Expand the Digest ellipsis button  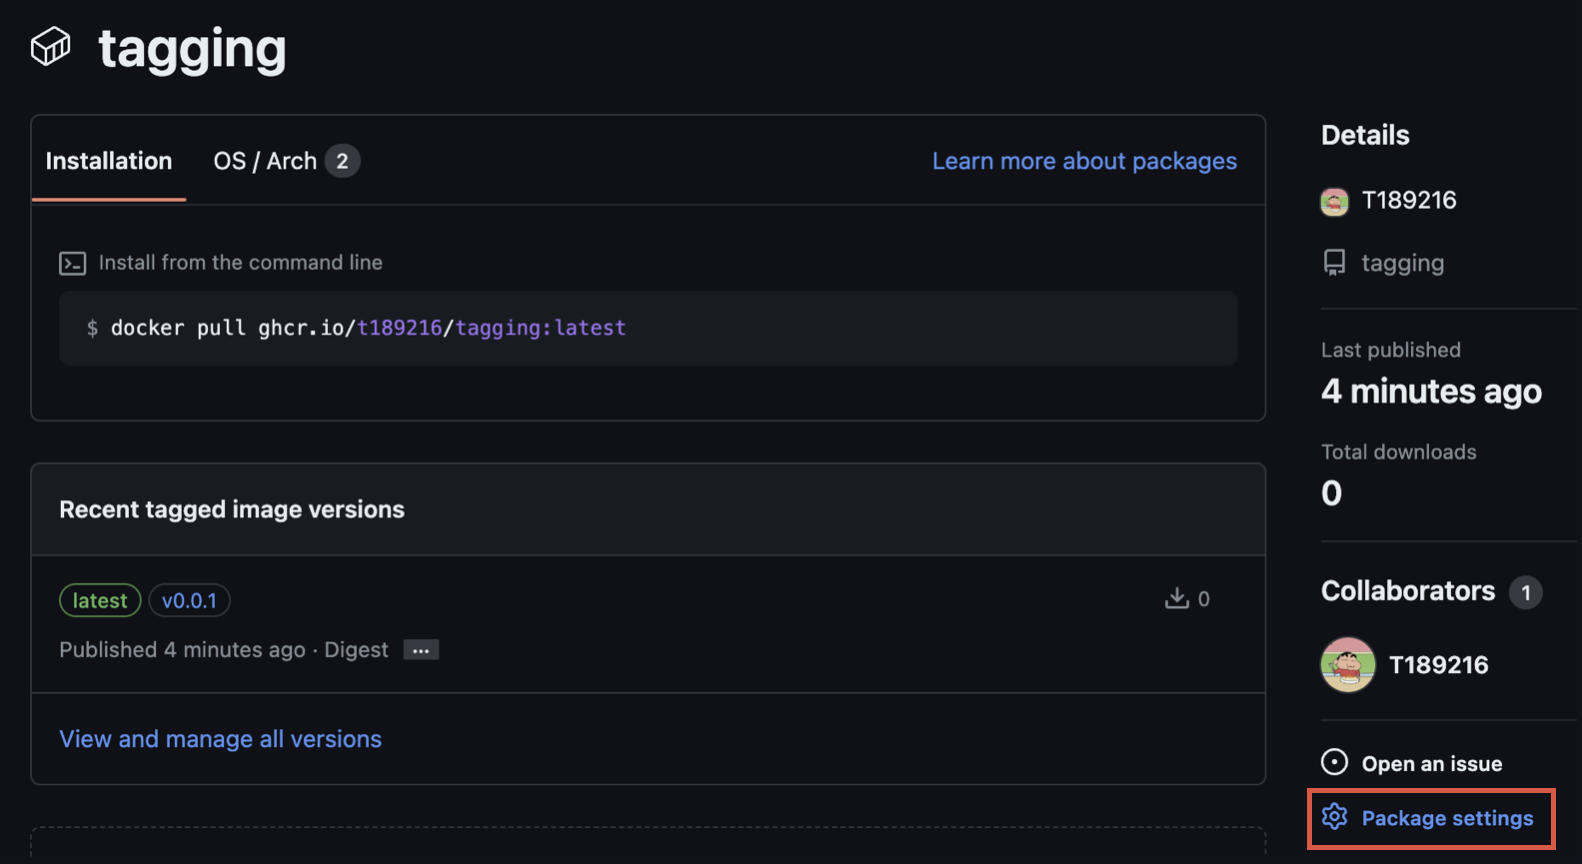(421, 650)
